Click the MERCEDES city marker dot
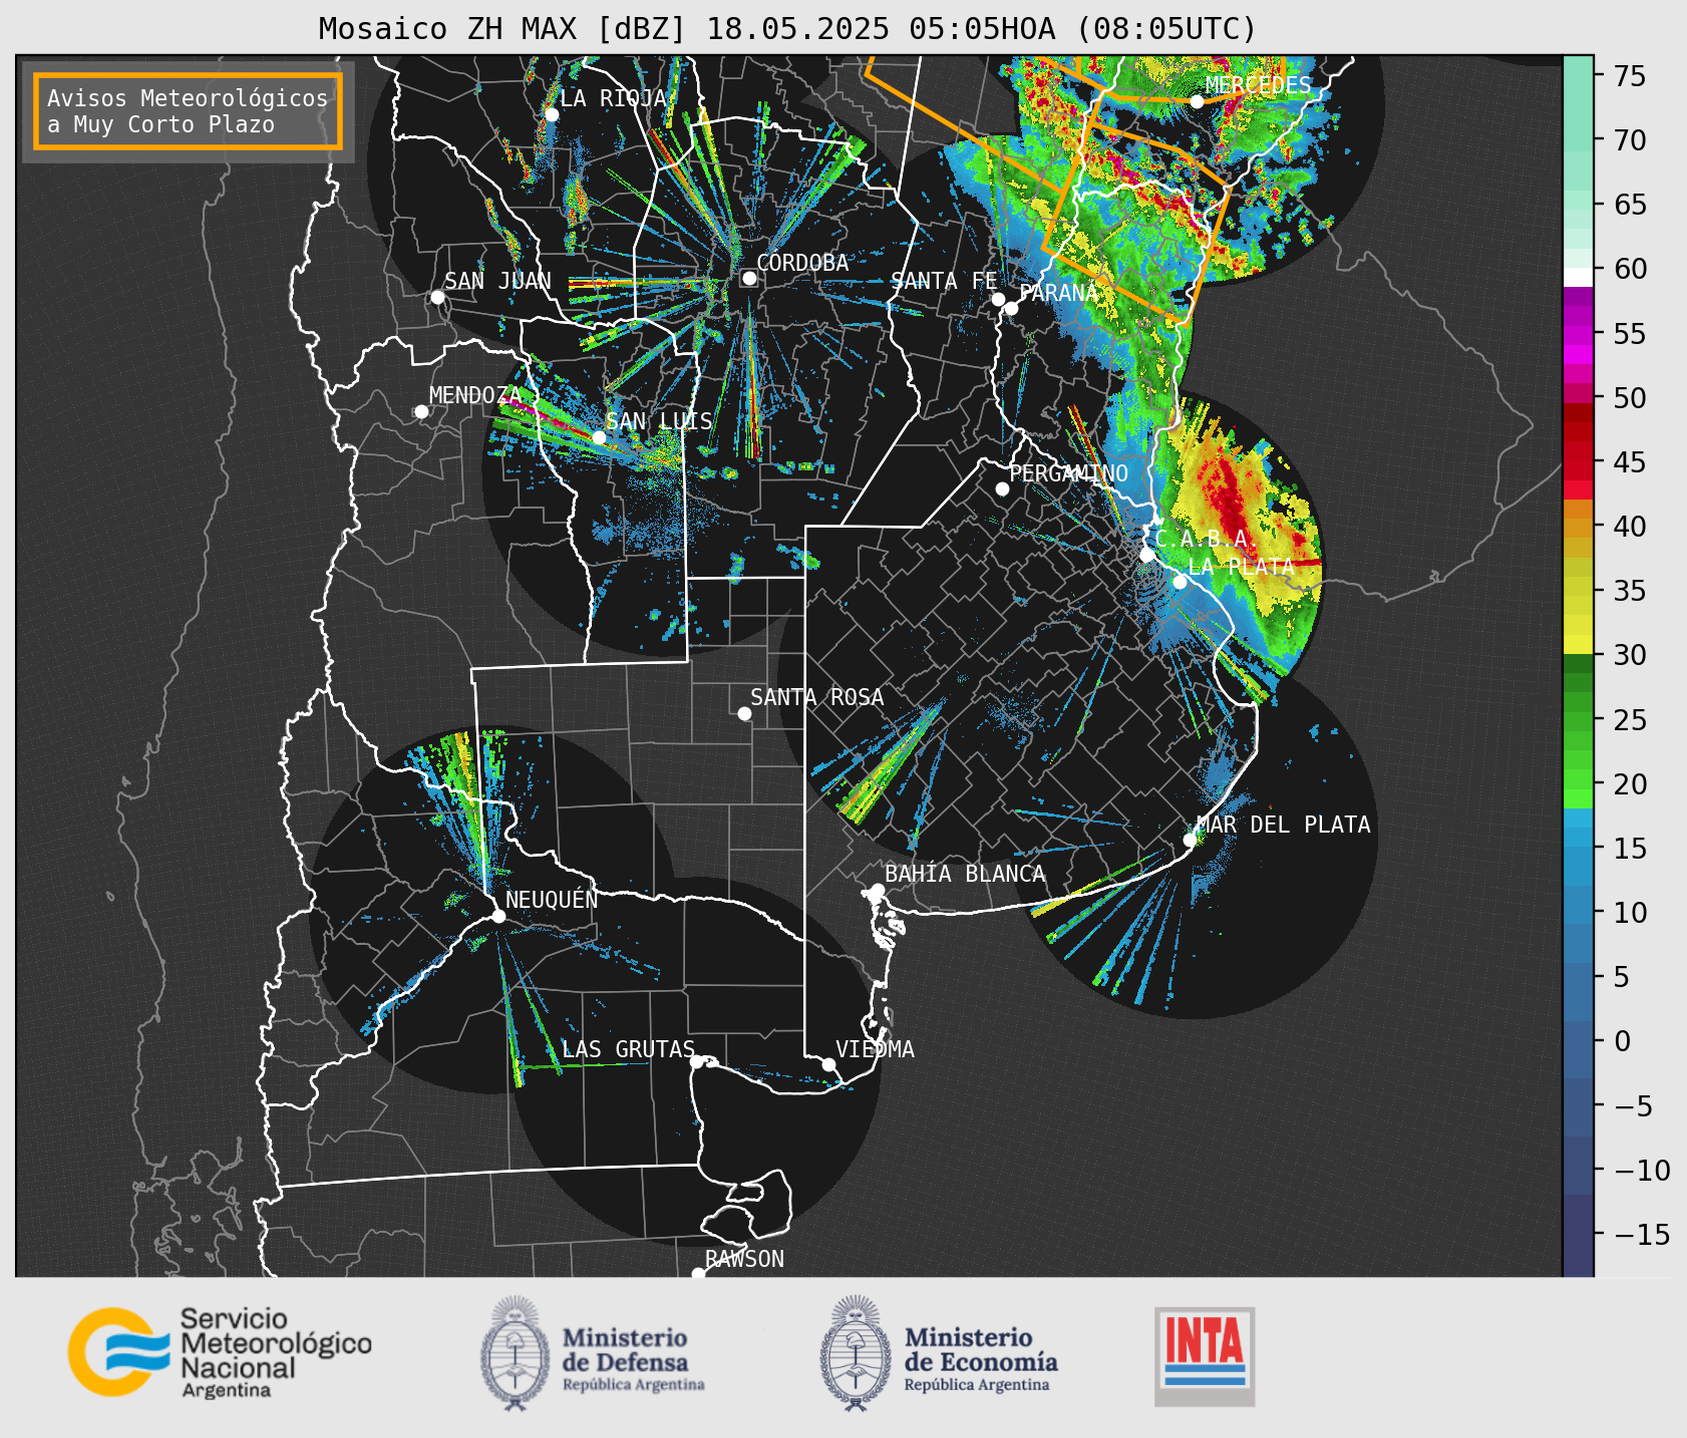The height and width of the screenshot is (1438, 1687). point(1197,101)
